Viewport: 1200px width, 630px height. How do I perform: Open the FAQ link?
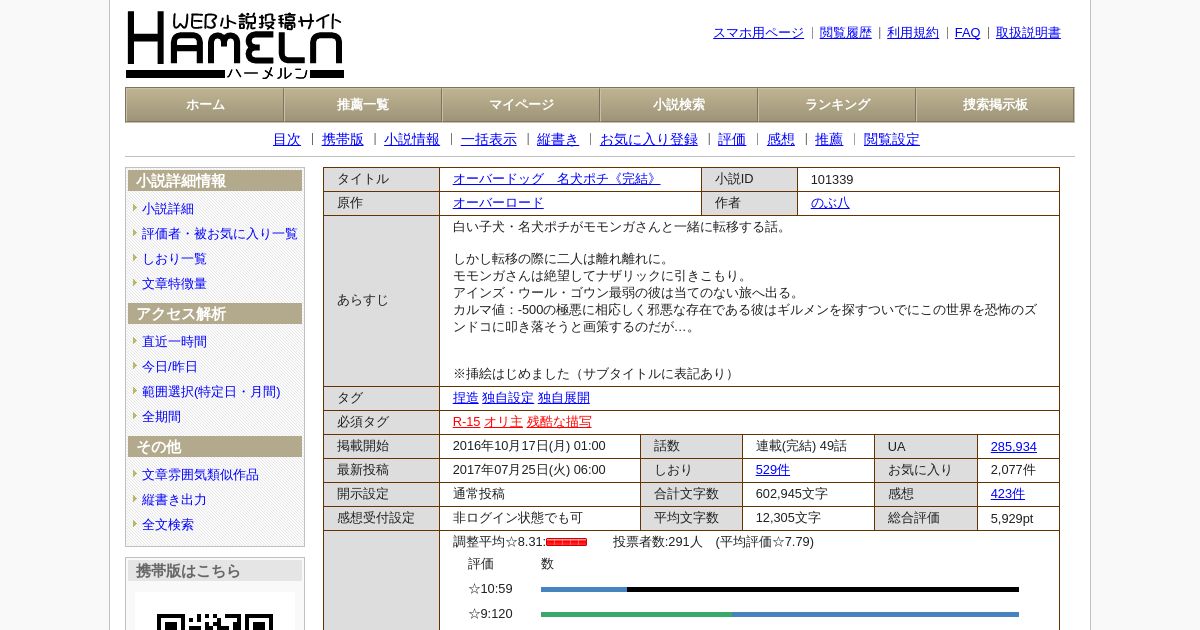[968, 33]
